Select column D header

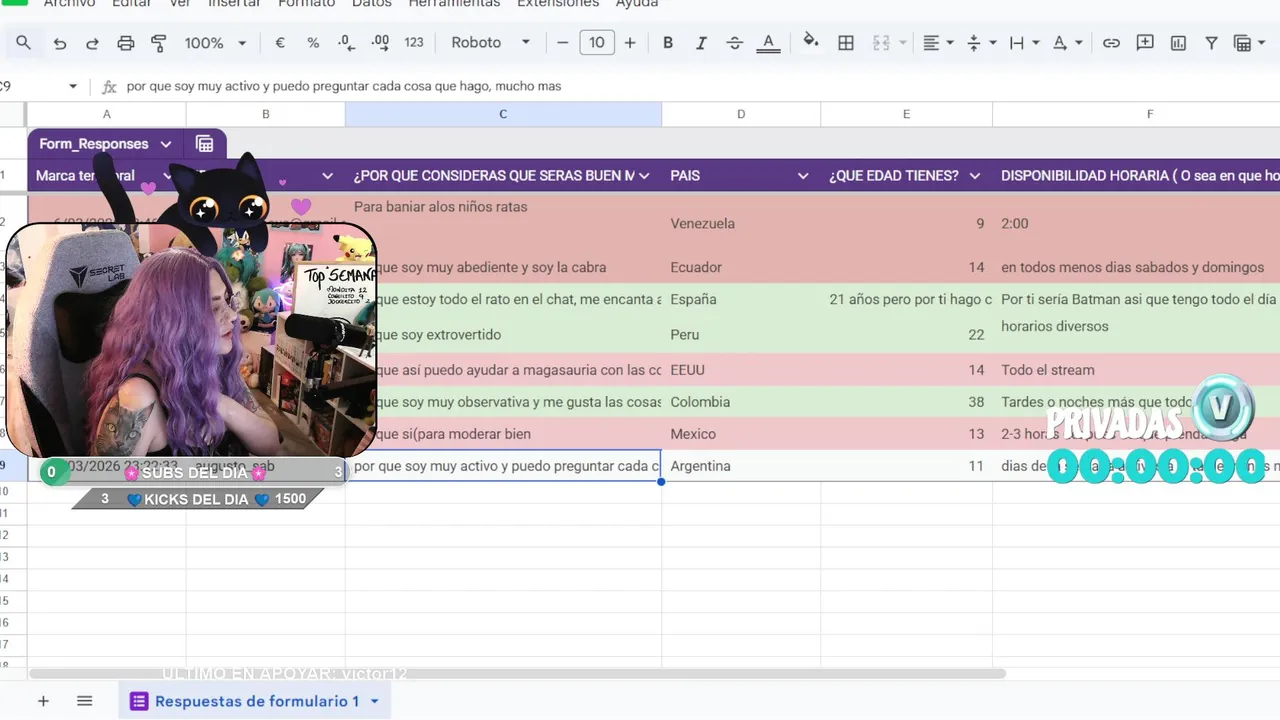(x=741, y=114)
